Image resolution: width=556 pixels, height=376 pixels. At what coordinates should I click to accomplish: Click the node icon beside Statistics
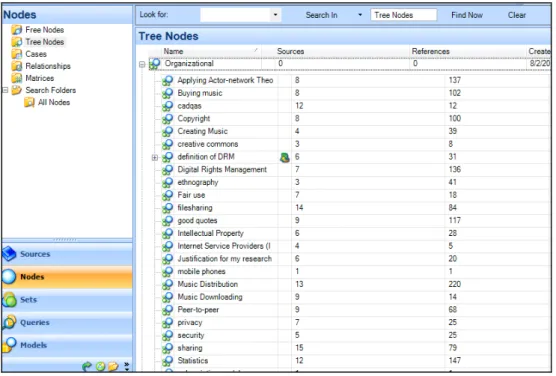point(167,361)
